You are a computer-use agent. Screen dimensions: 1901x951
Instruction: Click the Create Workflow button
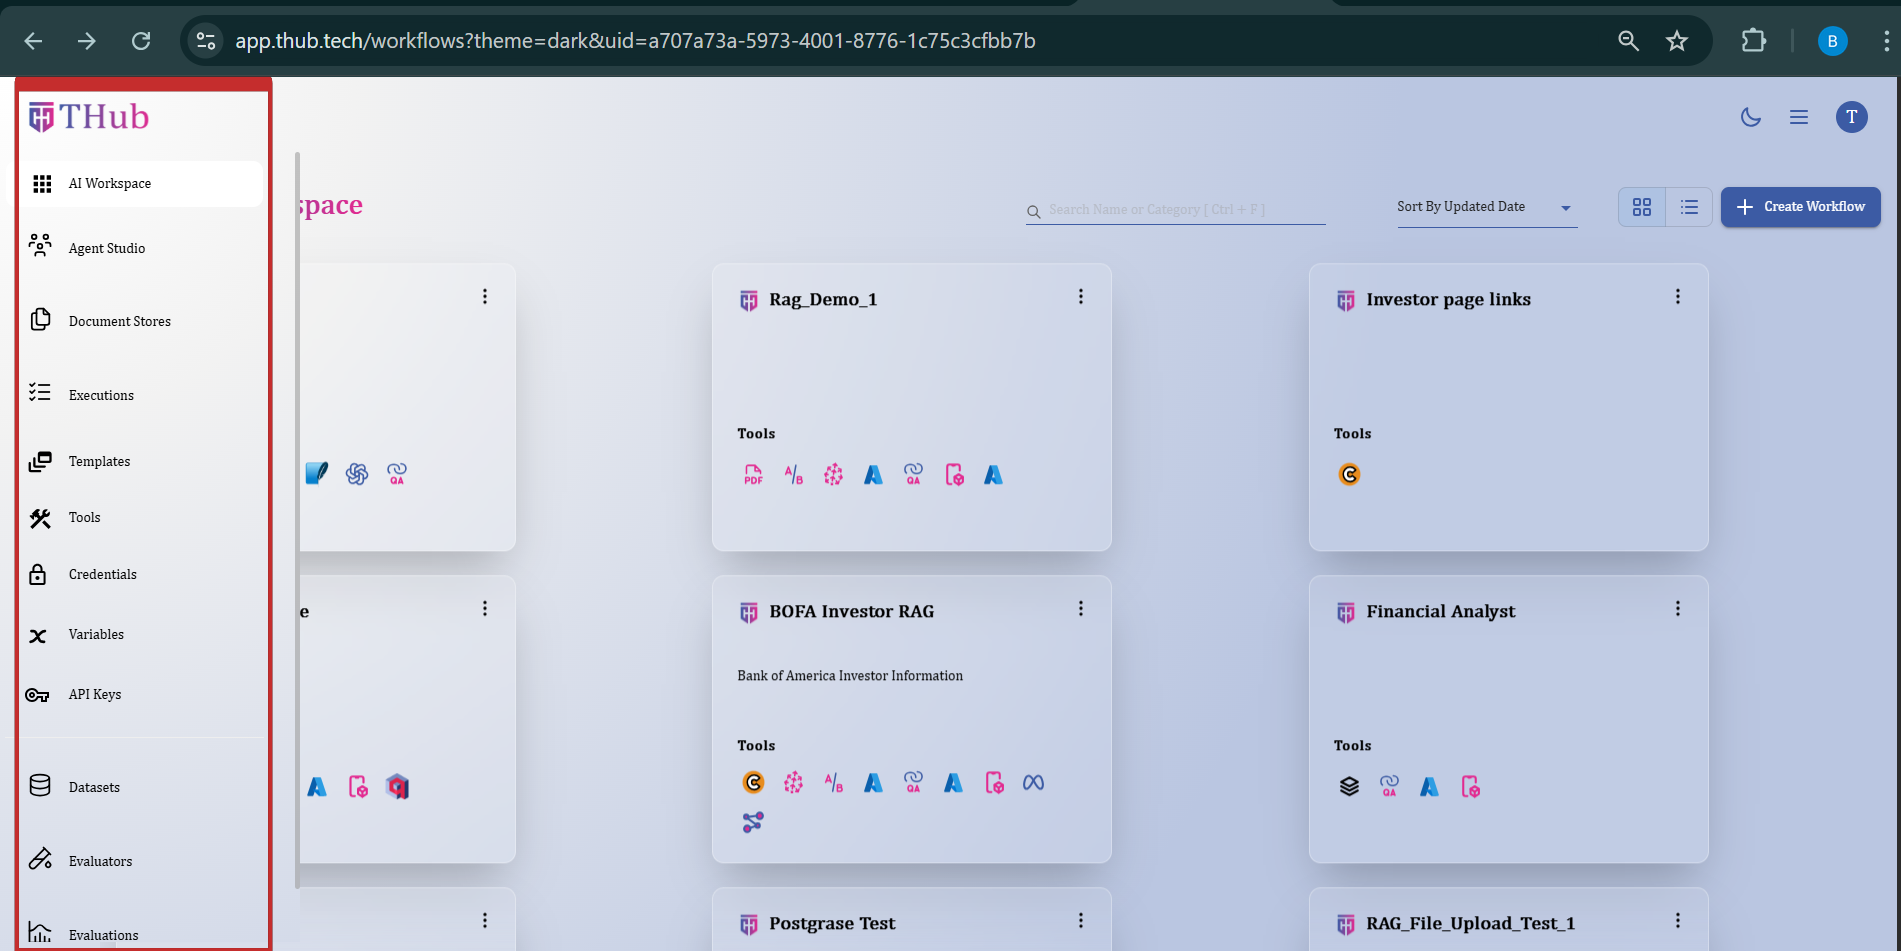click(x=1800, y=207)
